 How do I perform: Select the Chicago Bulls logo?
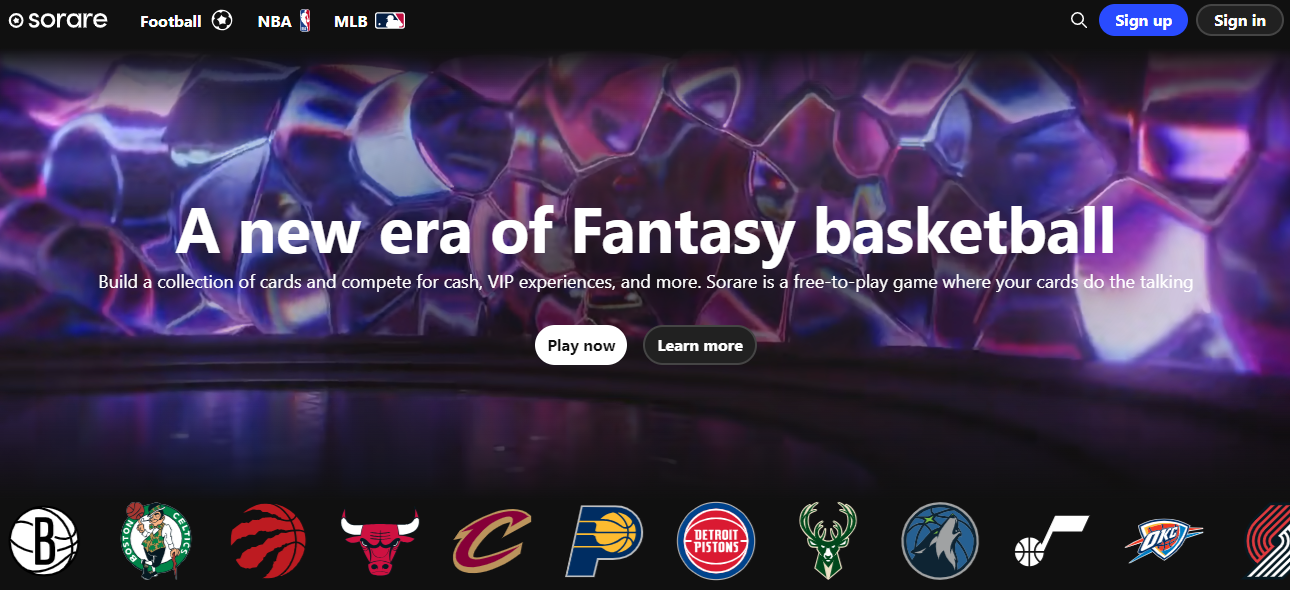point(380,541)
